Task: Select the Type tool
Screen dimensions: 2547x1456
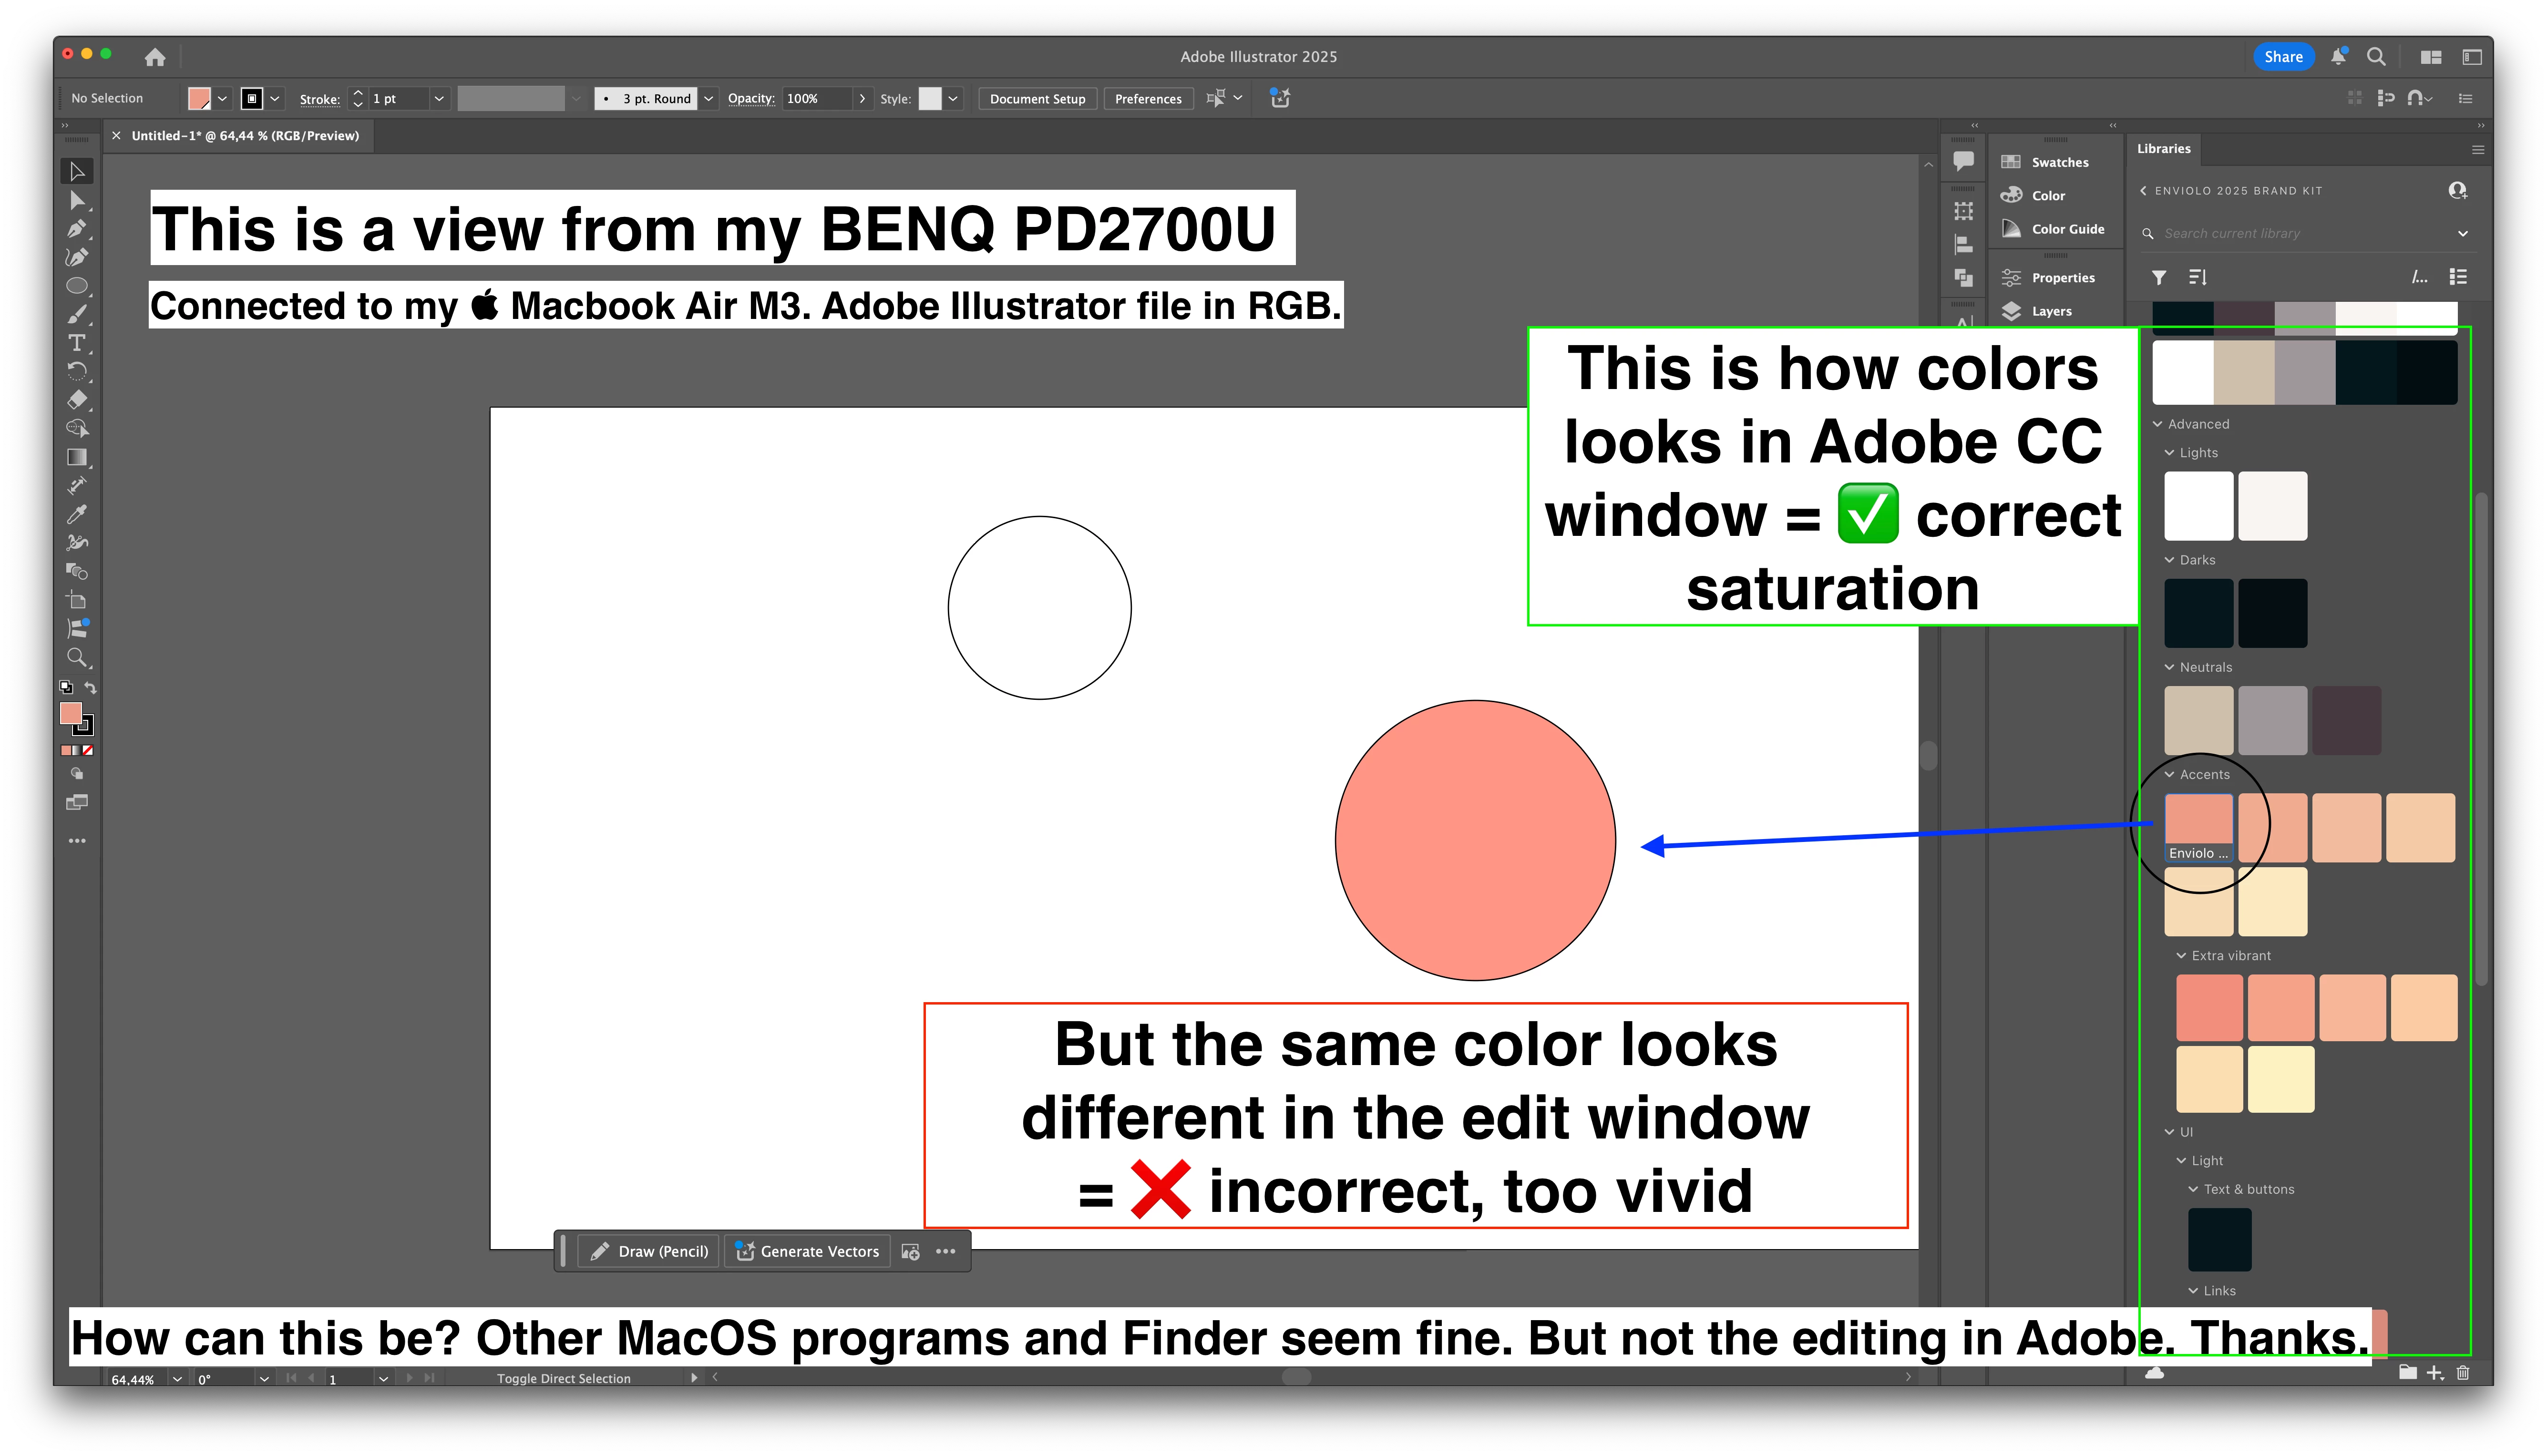Action: (76, 343)
